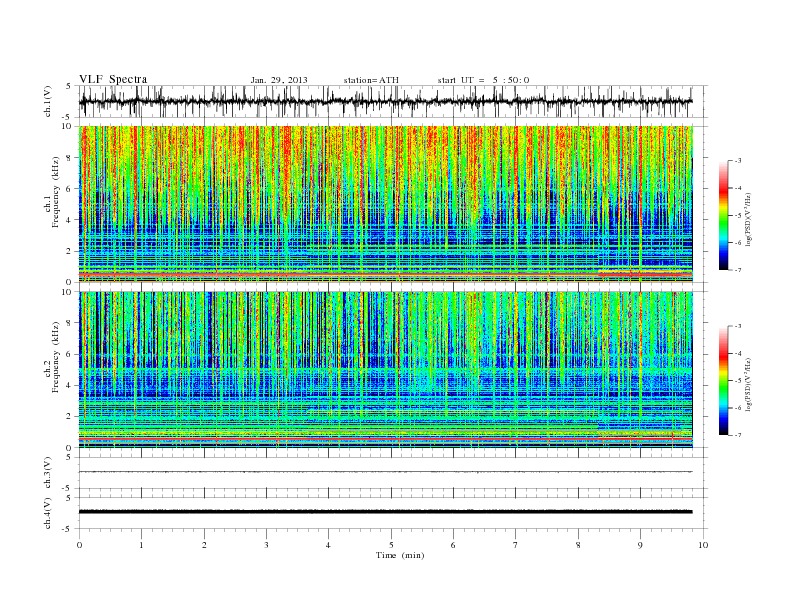Click the ch.2 spectrogram color scale bar

tap(723, 381)
